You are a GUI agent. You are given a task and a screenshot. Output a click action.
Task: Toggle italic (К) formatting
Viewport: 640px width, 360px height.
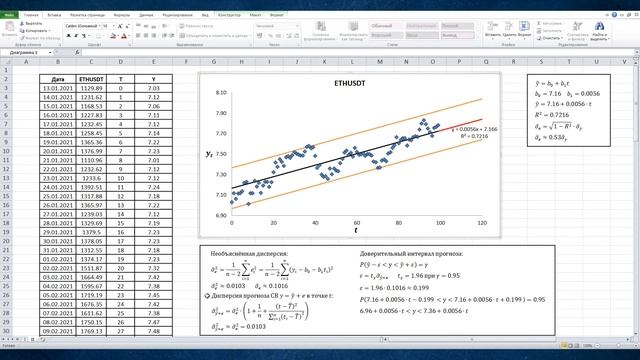coord(76,36)
